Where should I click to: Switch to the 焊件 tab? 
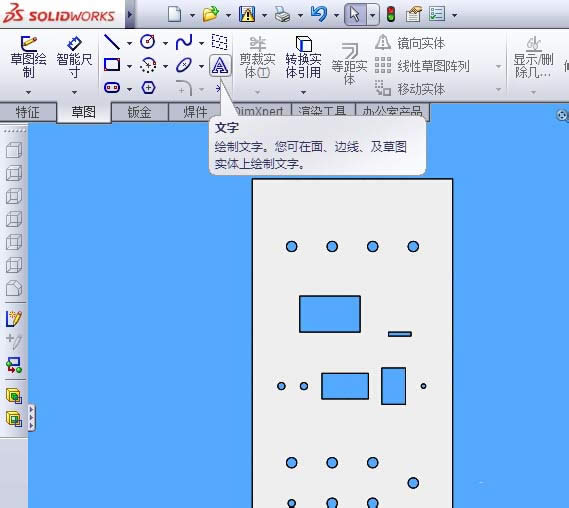(x=195, y=112)
